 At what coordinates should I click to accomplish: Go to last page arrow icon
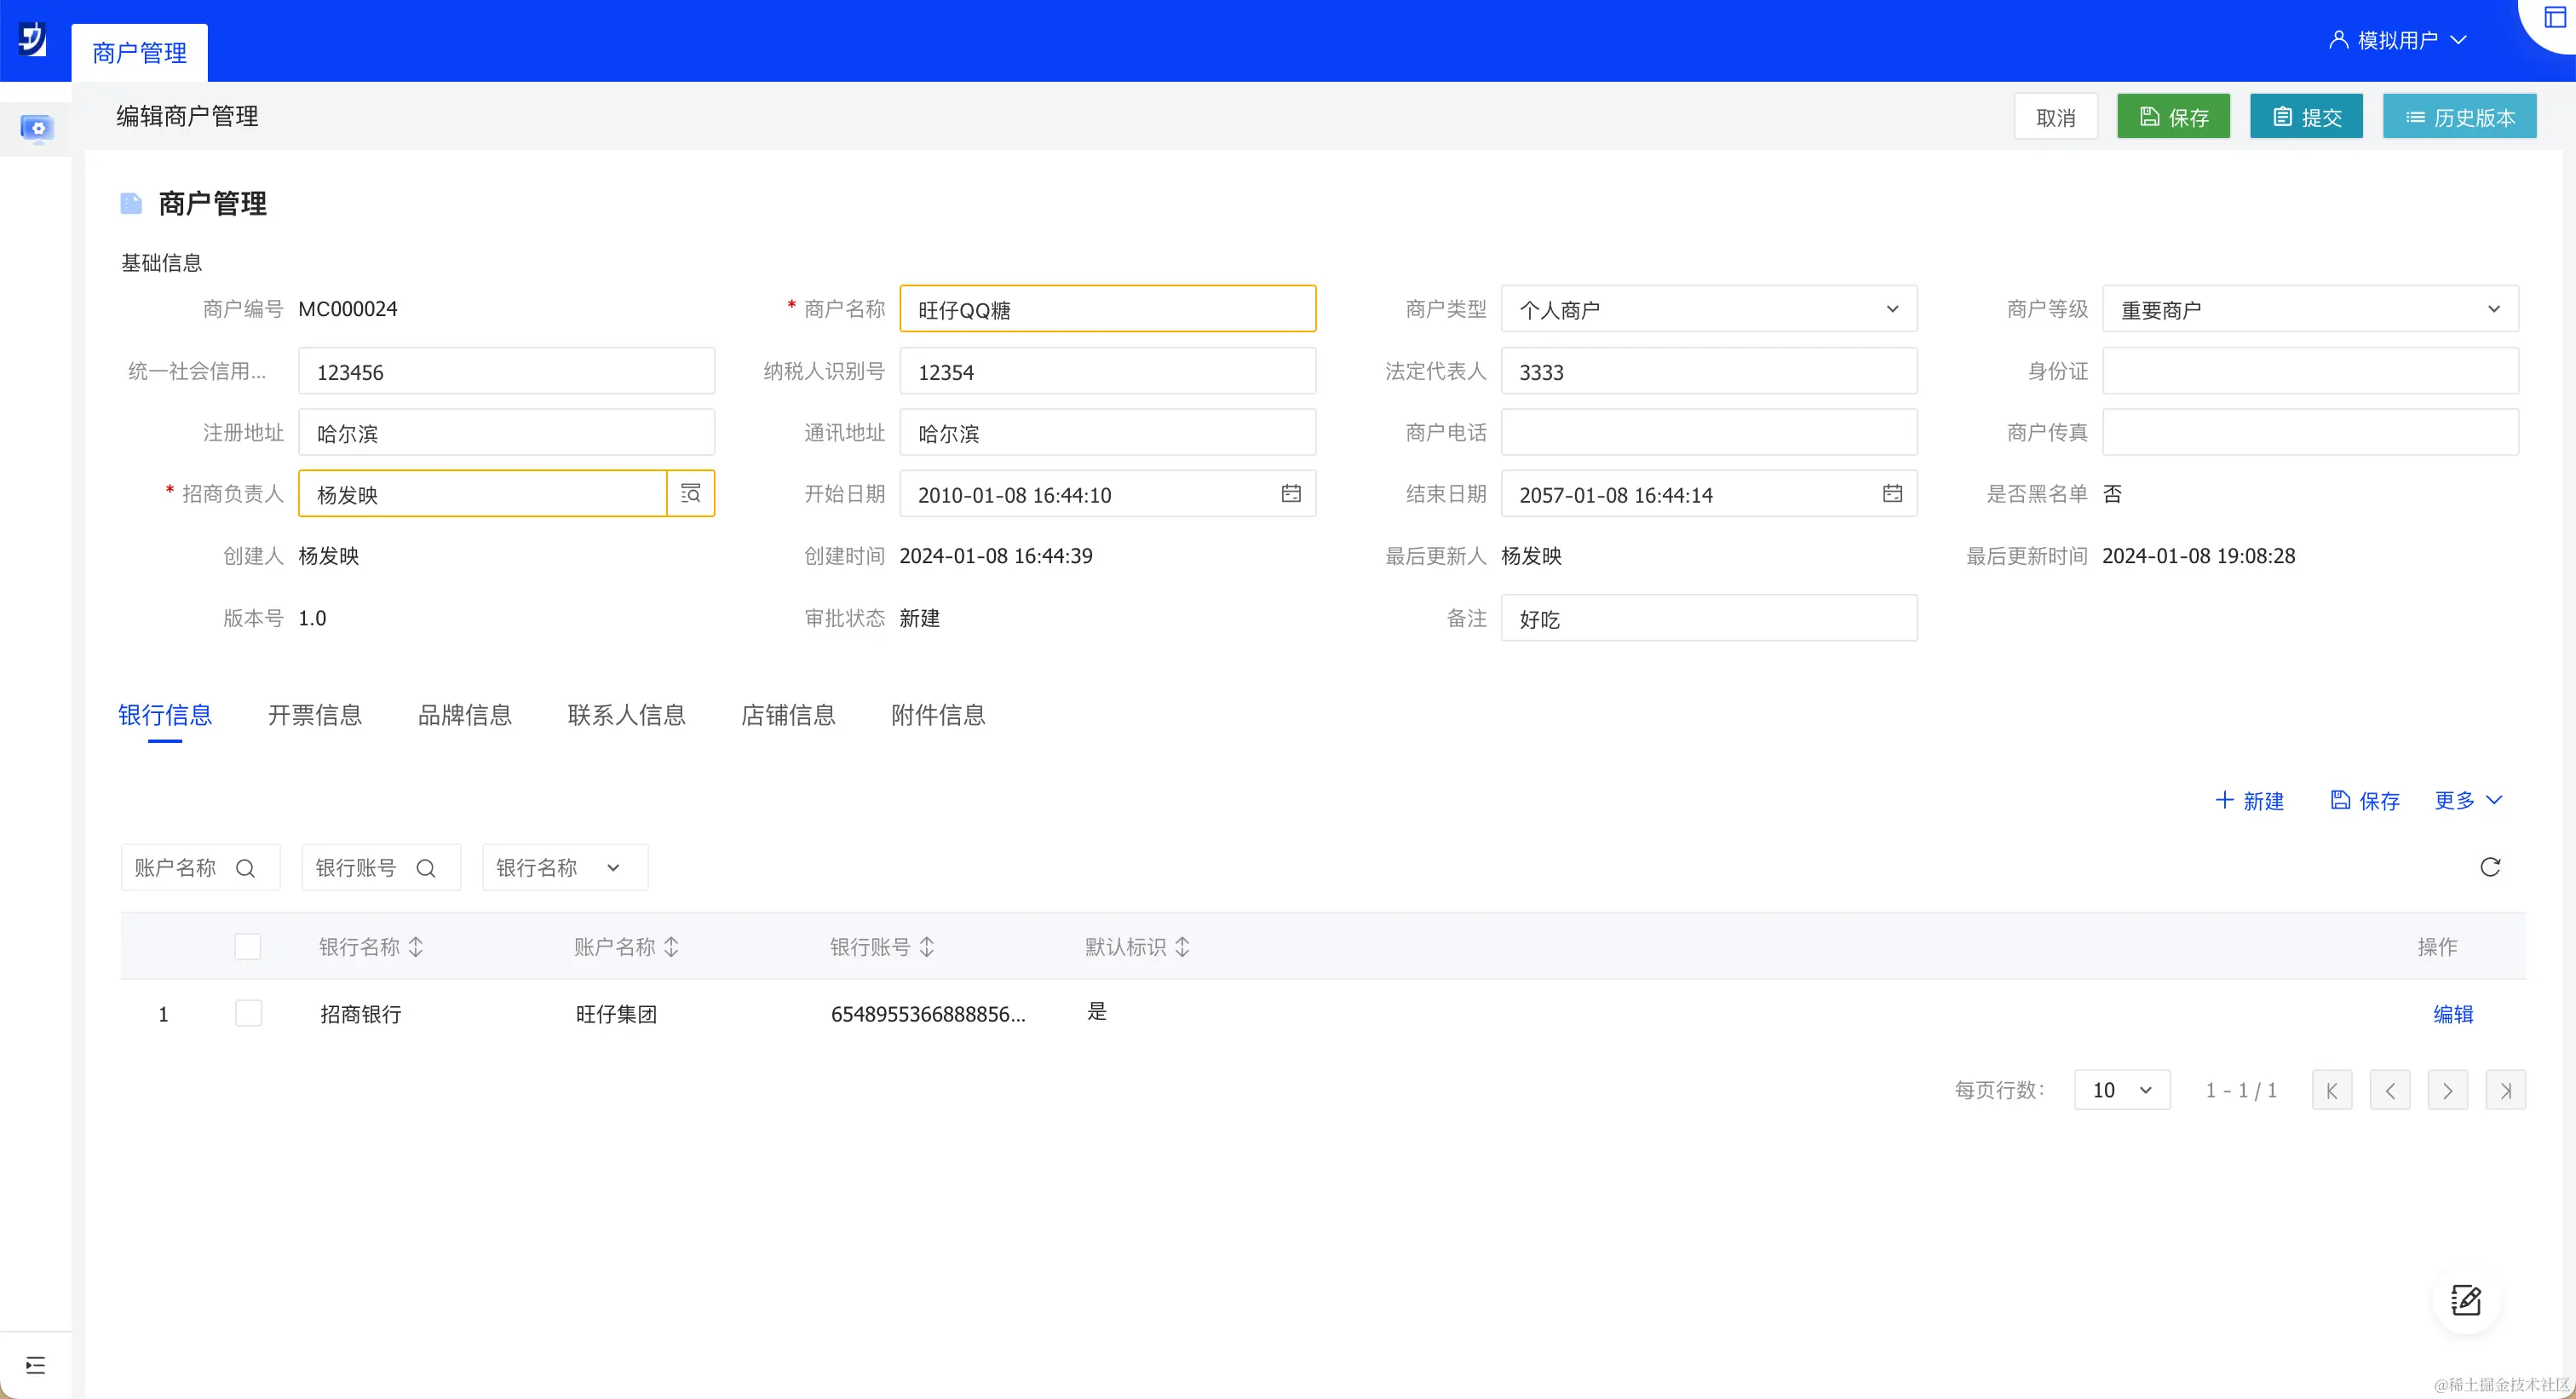click(2505, 1090)
